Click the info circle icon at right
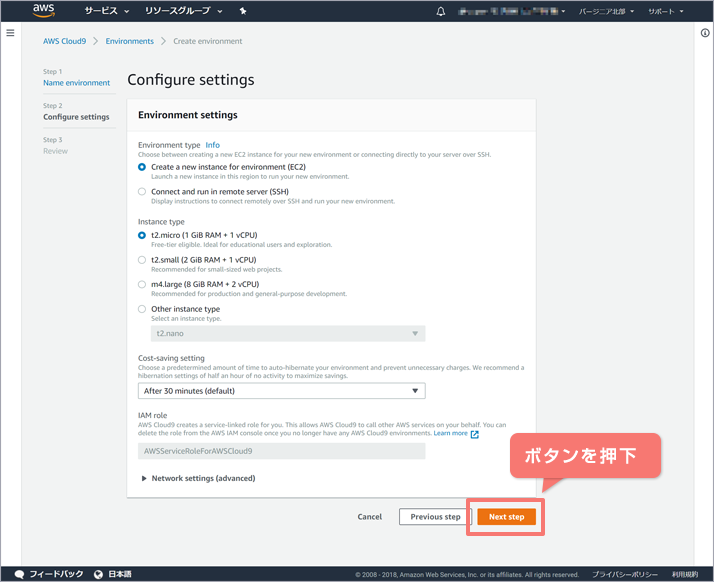 [x=704, y=33]
